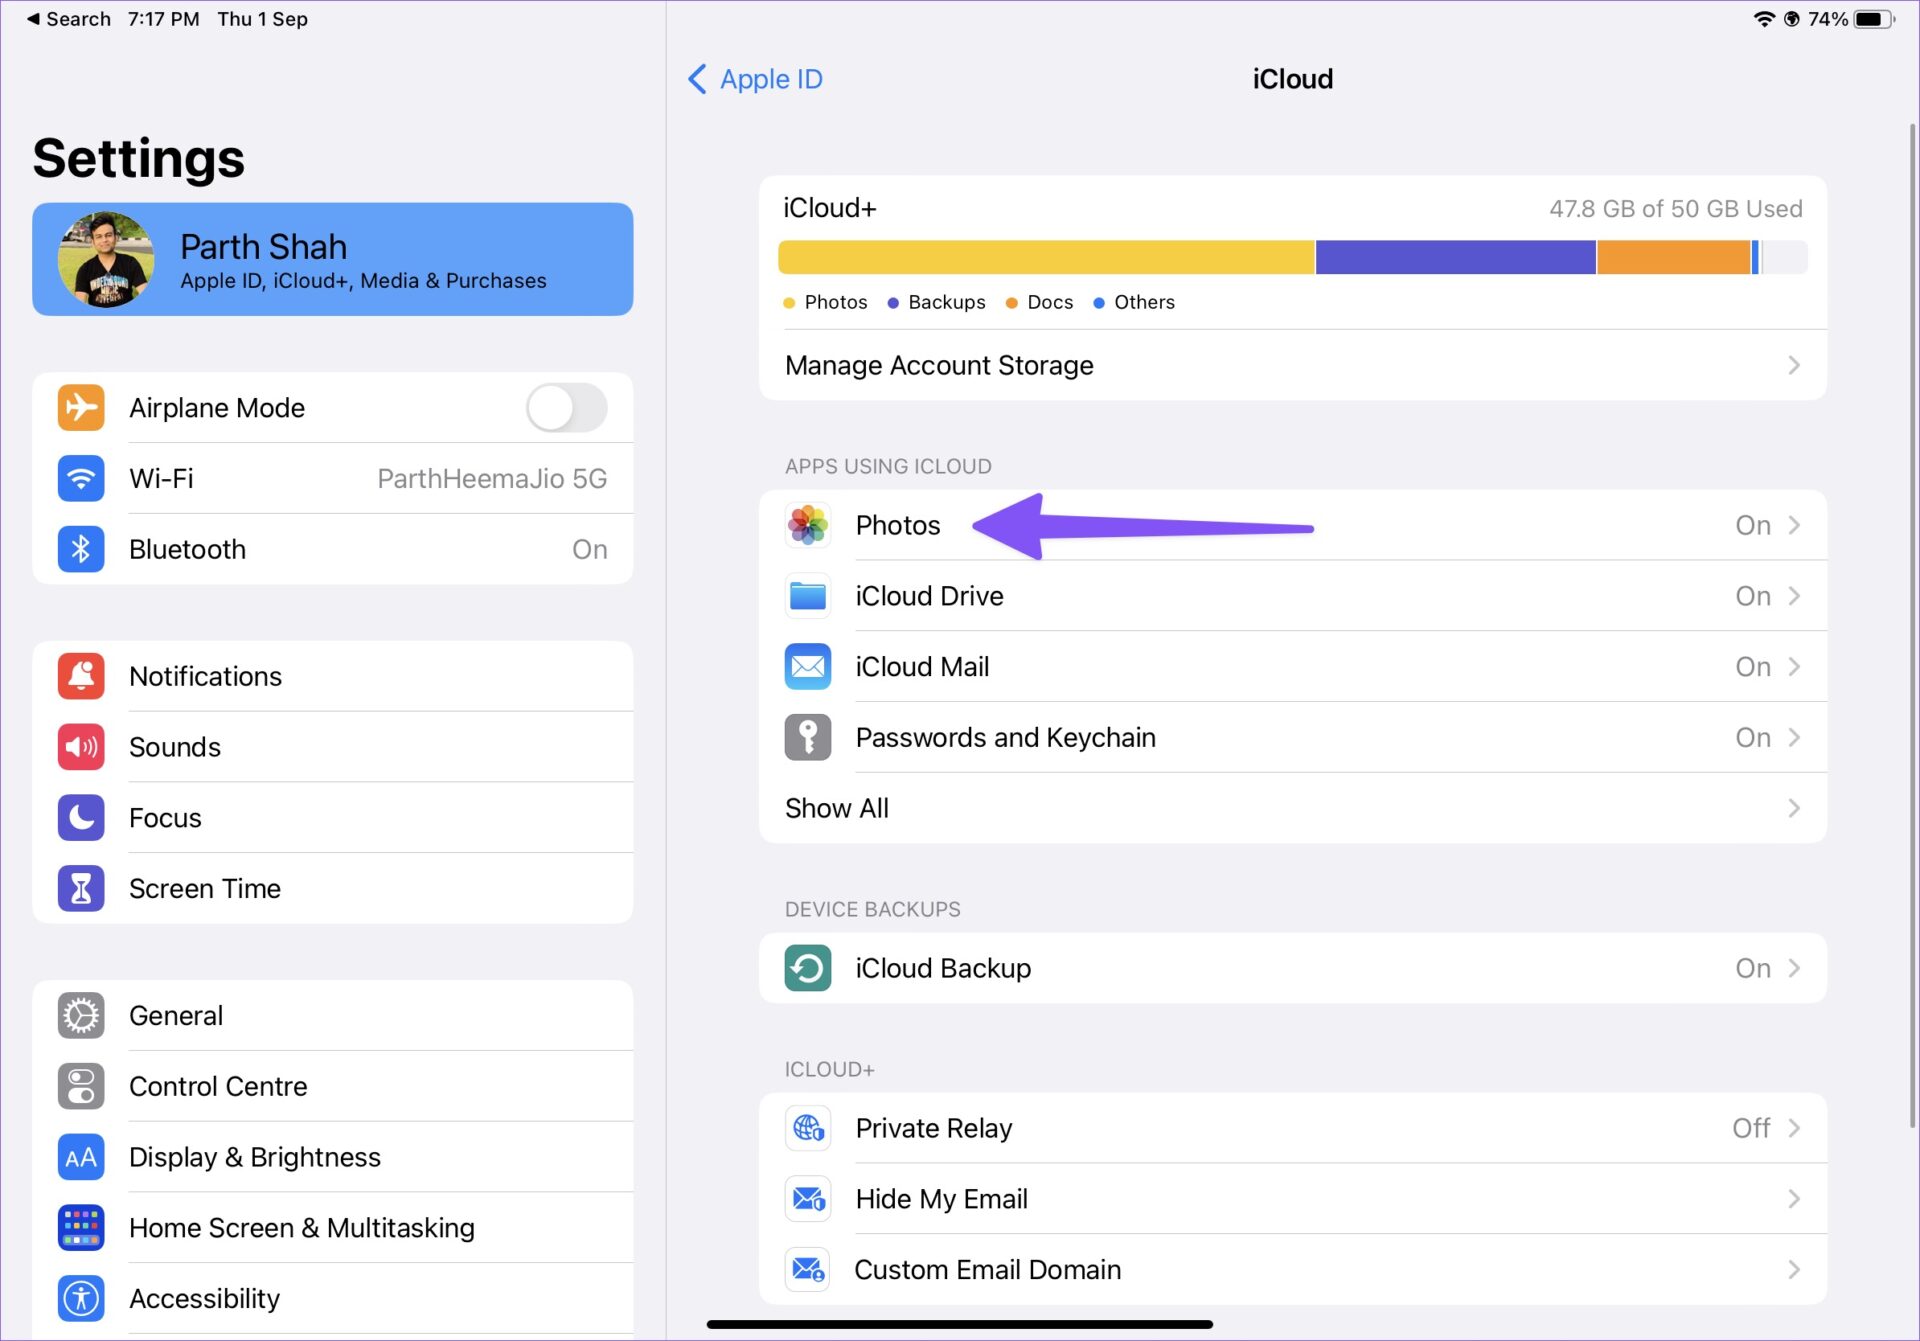Screen dimensions: 1920x1341
Task: Open the Photos app icon in iCloud settings
Action: tap(807, 525)
